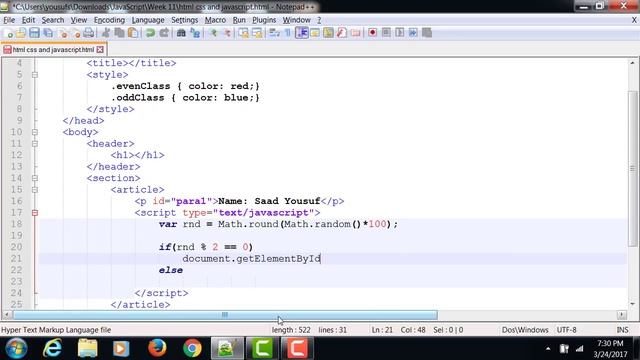Viewport: 640px width, 360px height.
Task: Launch Firefox from the taskbar
Action: [x=157, y=348]
